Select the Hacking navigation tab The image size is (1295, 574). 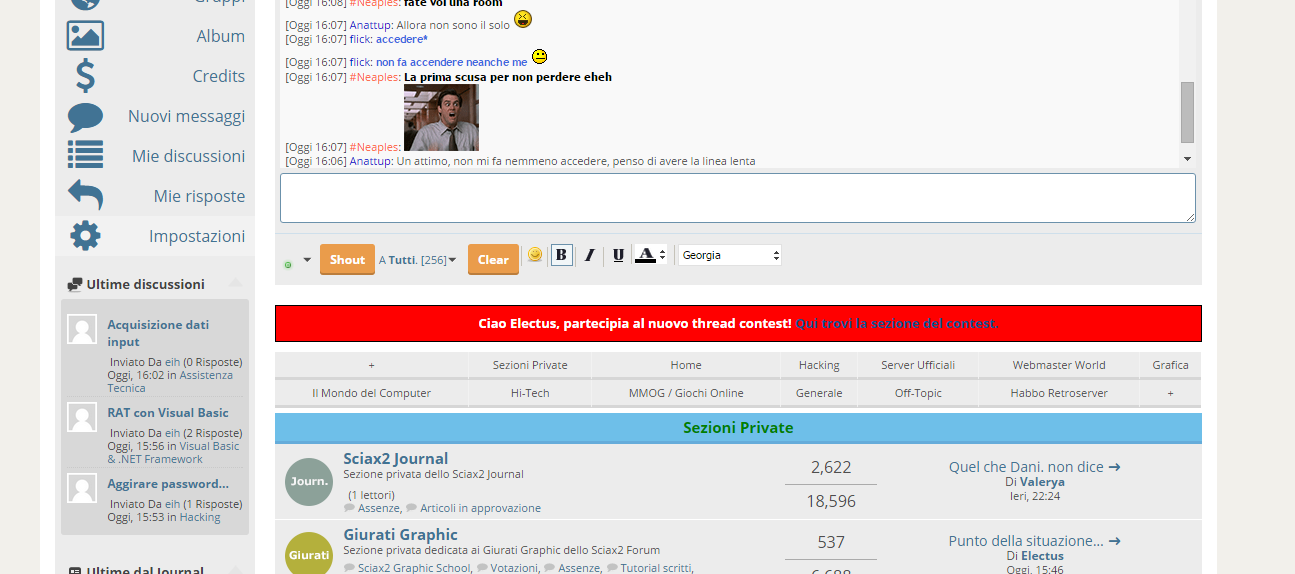[819, 365]
